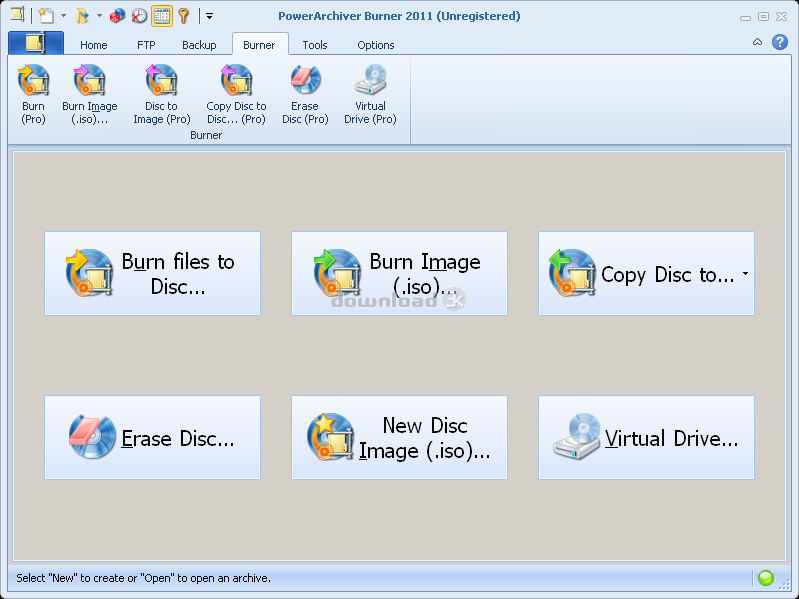Open the help question mark icon
799x599 pixels.
(x=780, y=42)
